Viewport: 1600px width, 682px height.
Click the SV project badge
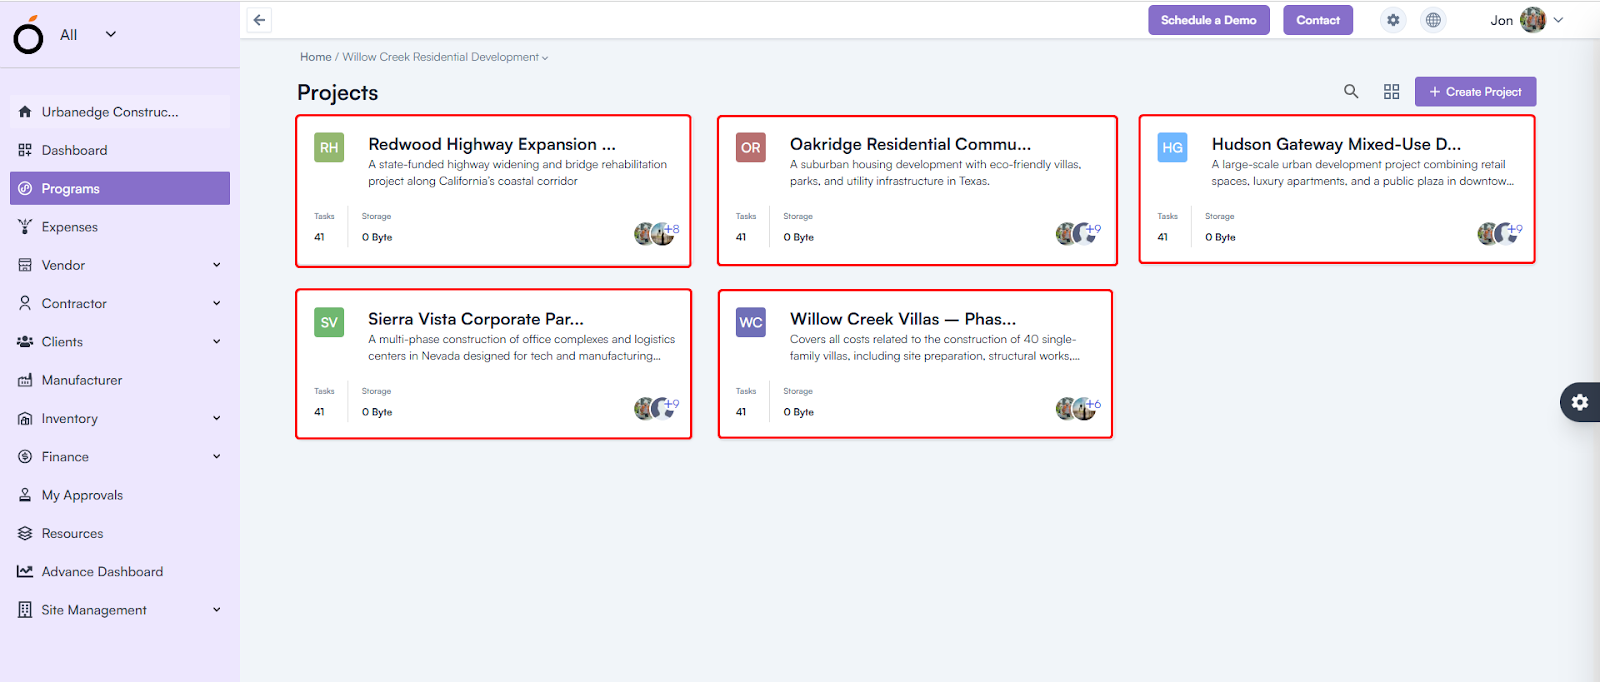tap(329, 322)
